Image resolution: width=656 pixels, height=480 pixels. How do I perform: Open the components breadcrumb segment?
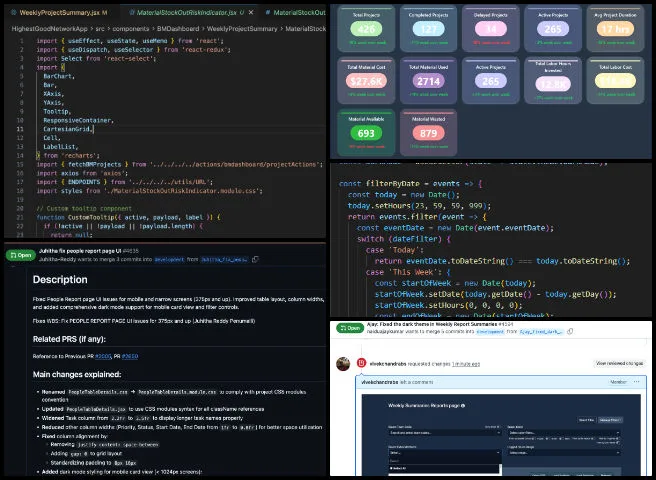tap(131, 28)
